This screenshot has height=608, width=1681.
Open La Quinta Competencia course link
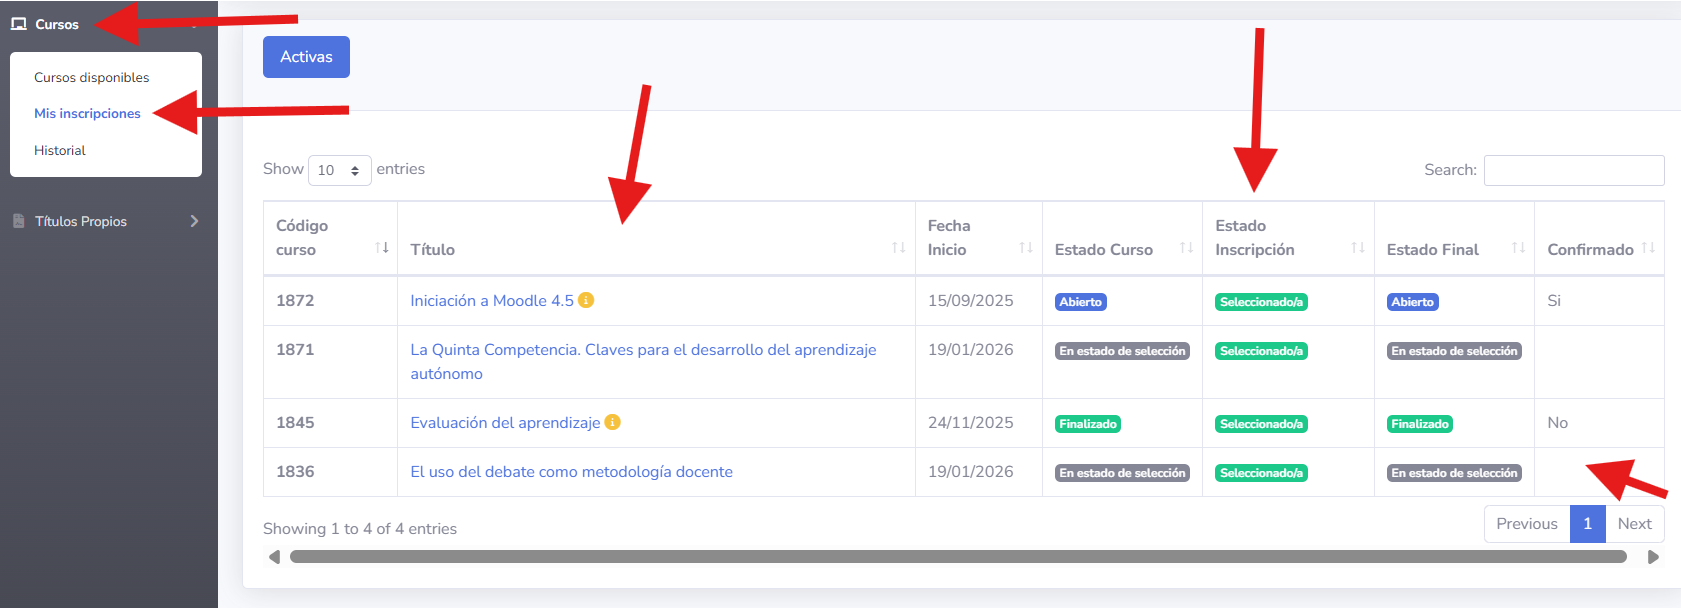[642, 350]
